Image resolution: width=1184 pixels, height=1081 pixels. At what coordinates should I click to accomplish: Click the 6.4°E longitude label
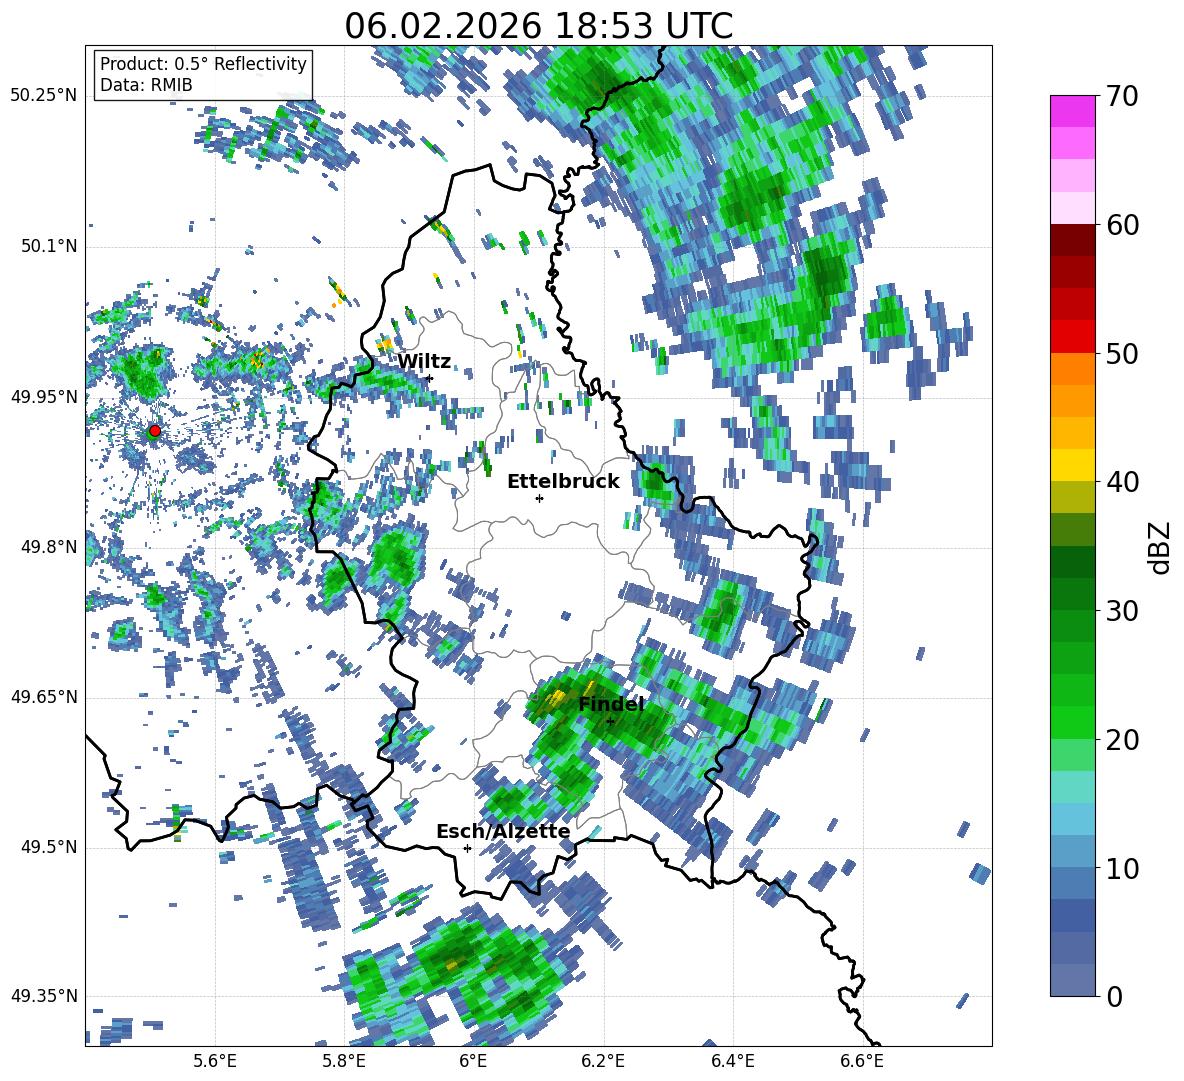point(732,1062)
